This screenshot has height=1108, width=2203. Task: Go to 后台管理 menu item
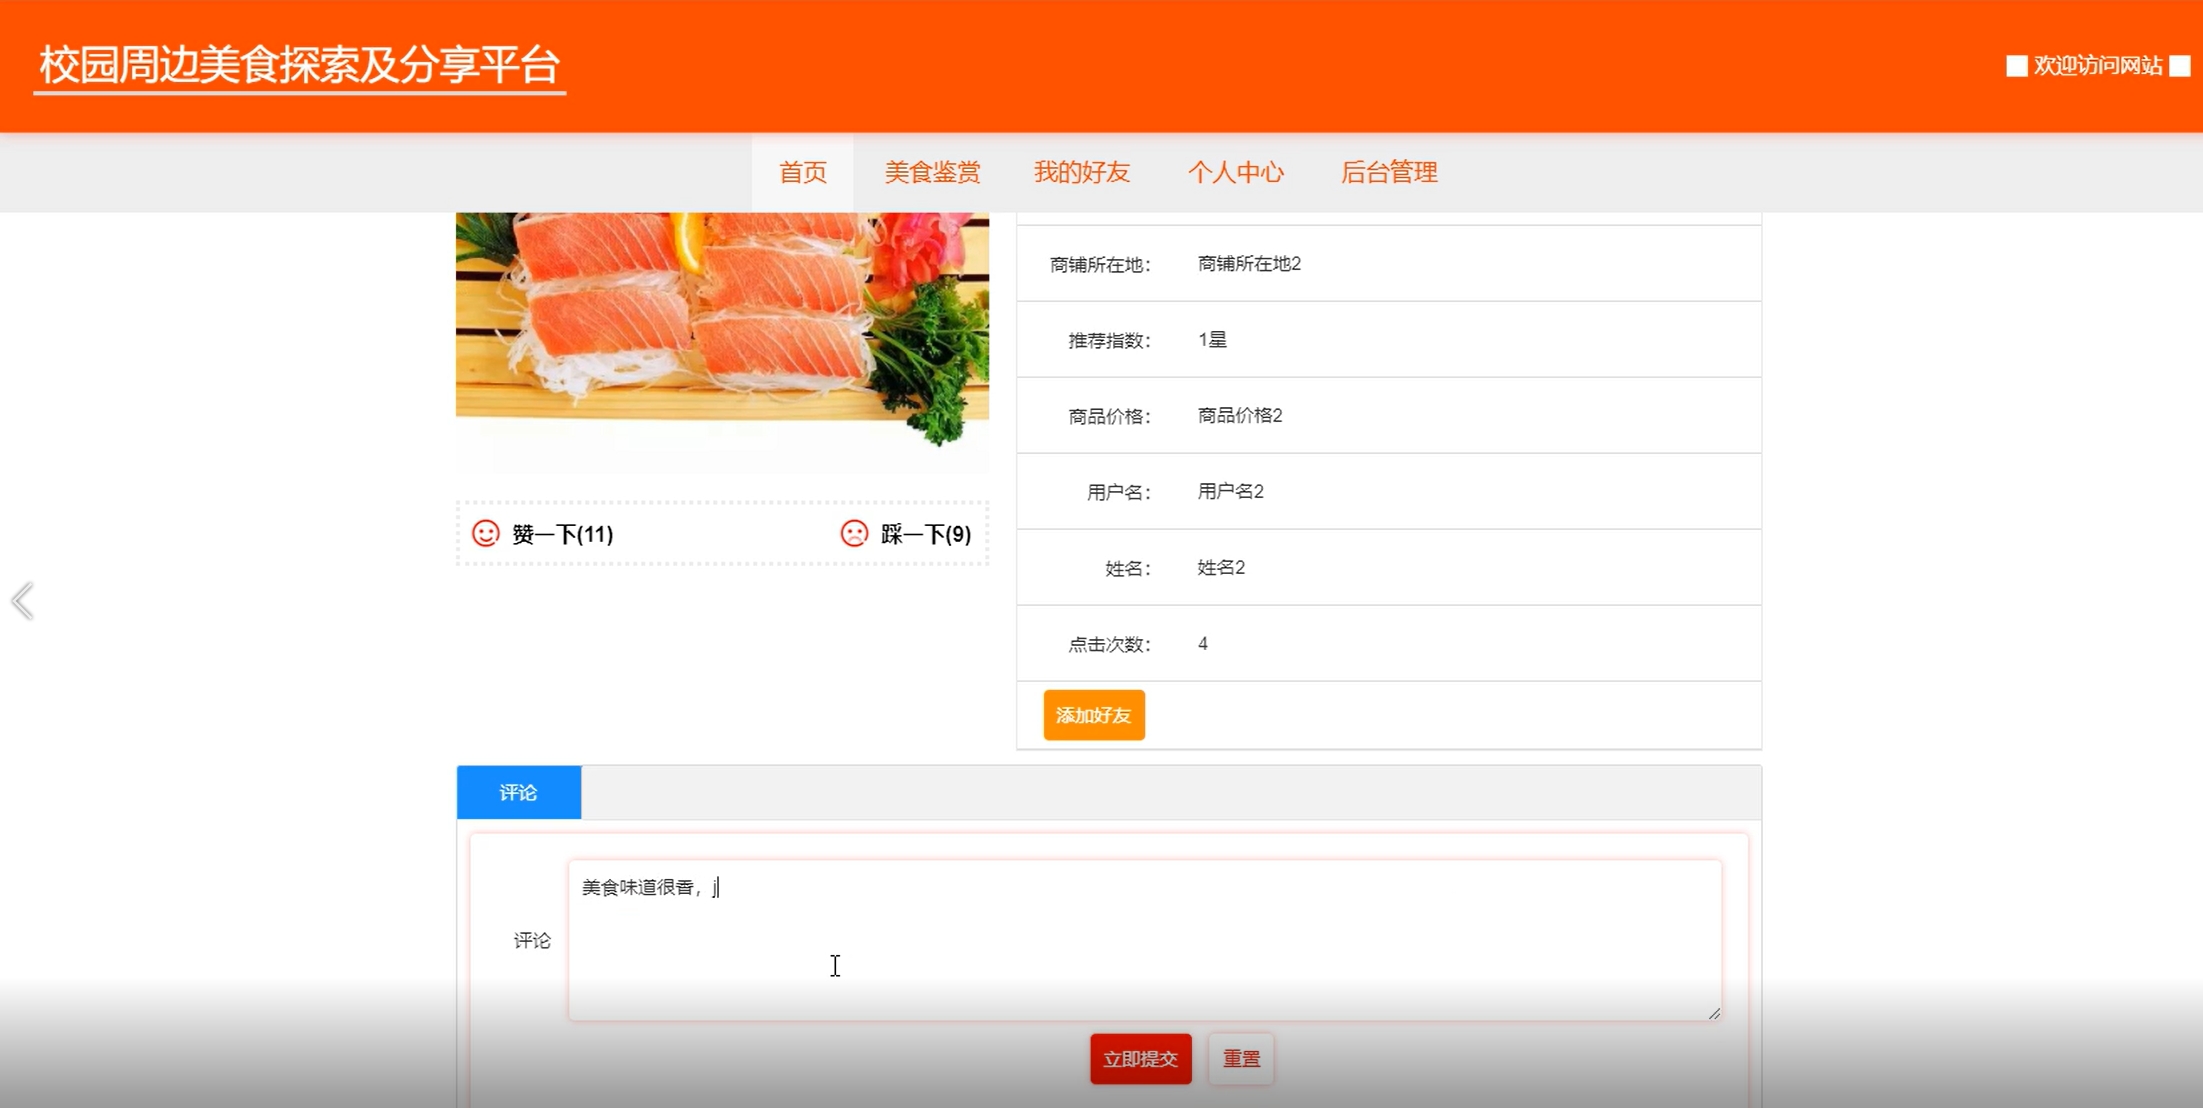tap(1389, 172)
